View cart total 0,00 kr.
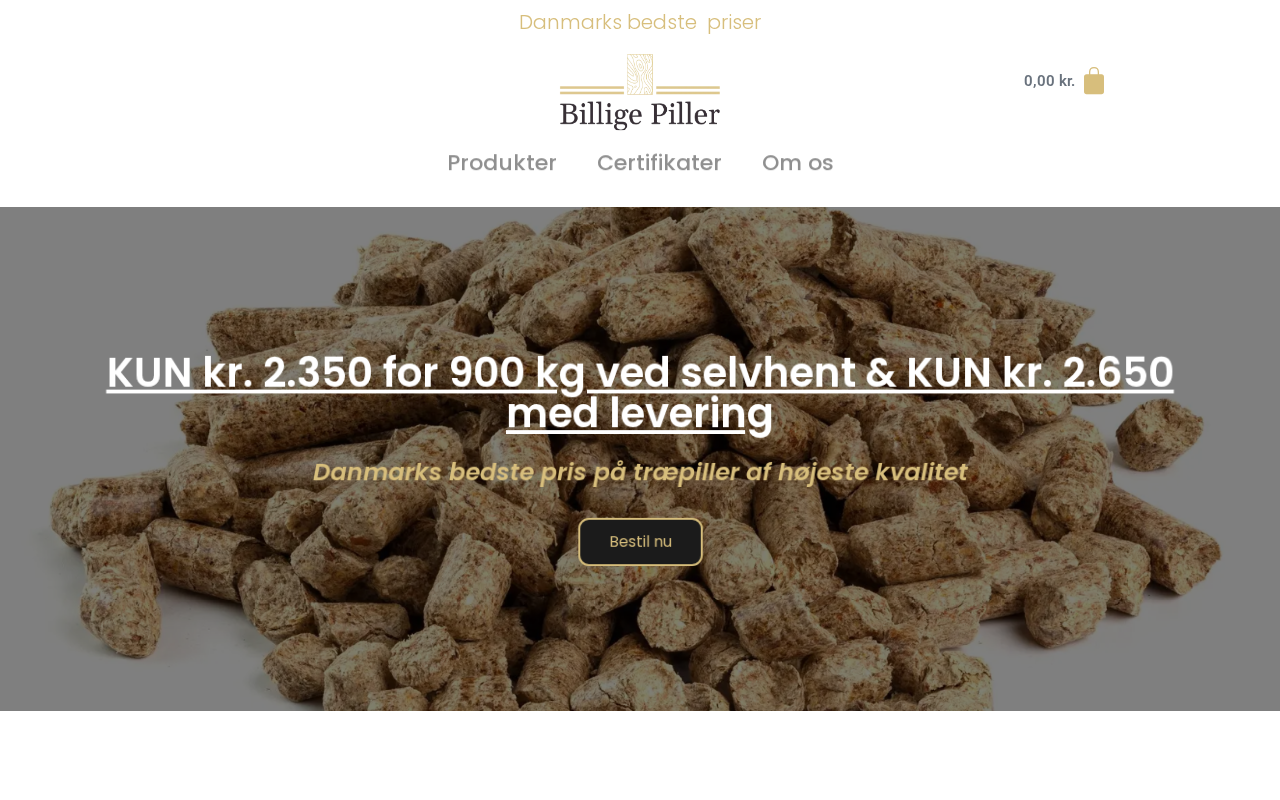This screenshot has height=800, width=1280. point(1049,81)
